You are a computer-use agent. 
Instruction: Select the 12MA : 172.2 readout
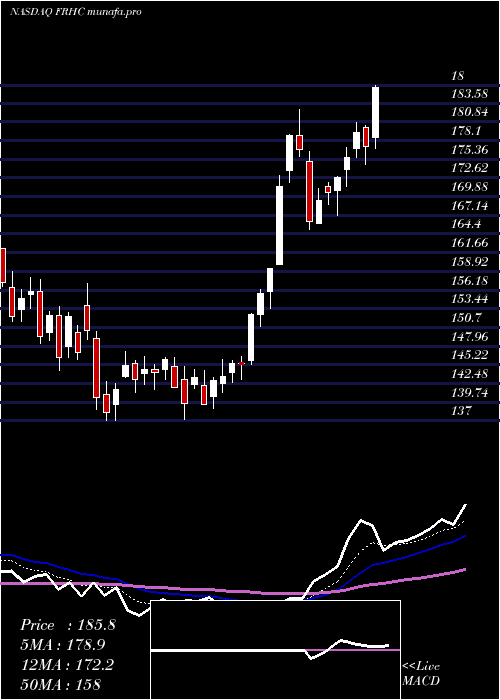coord(67,665)
